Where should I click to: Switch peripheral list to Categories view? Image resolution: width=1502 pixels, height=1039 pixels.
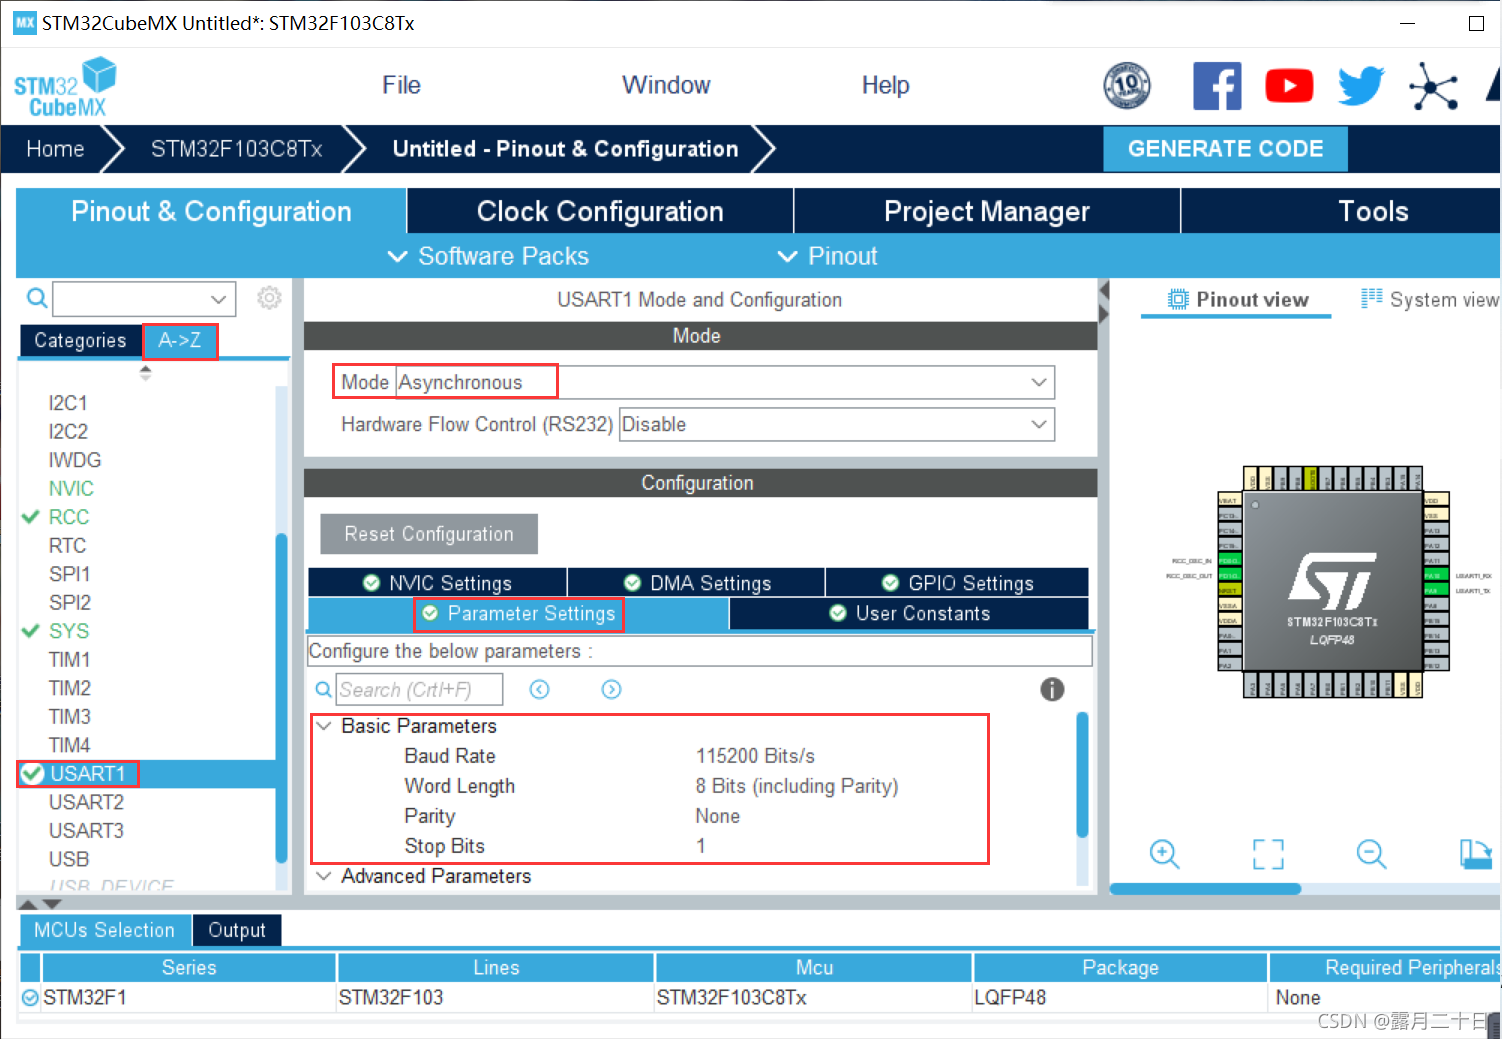click(x=80, y=340)
